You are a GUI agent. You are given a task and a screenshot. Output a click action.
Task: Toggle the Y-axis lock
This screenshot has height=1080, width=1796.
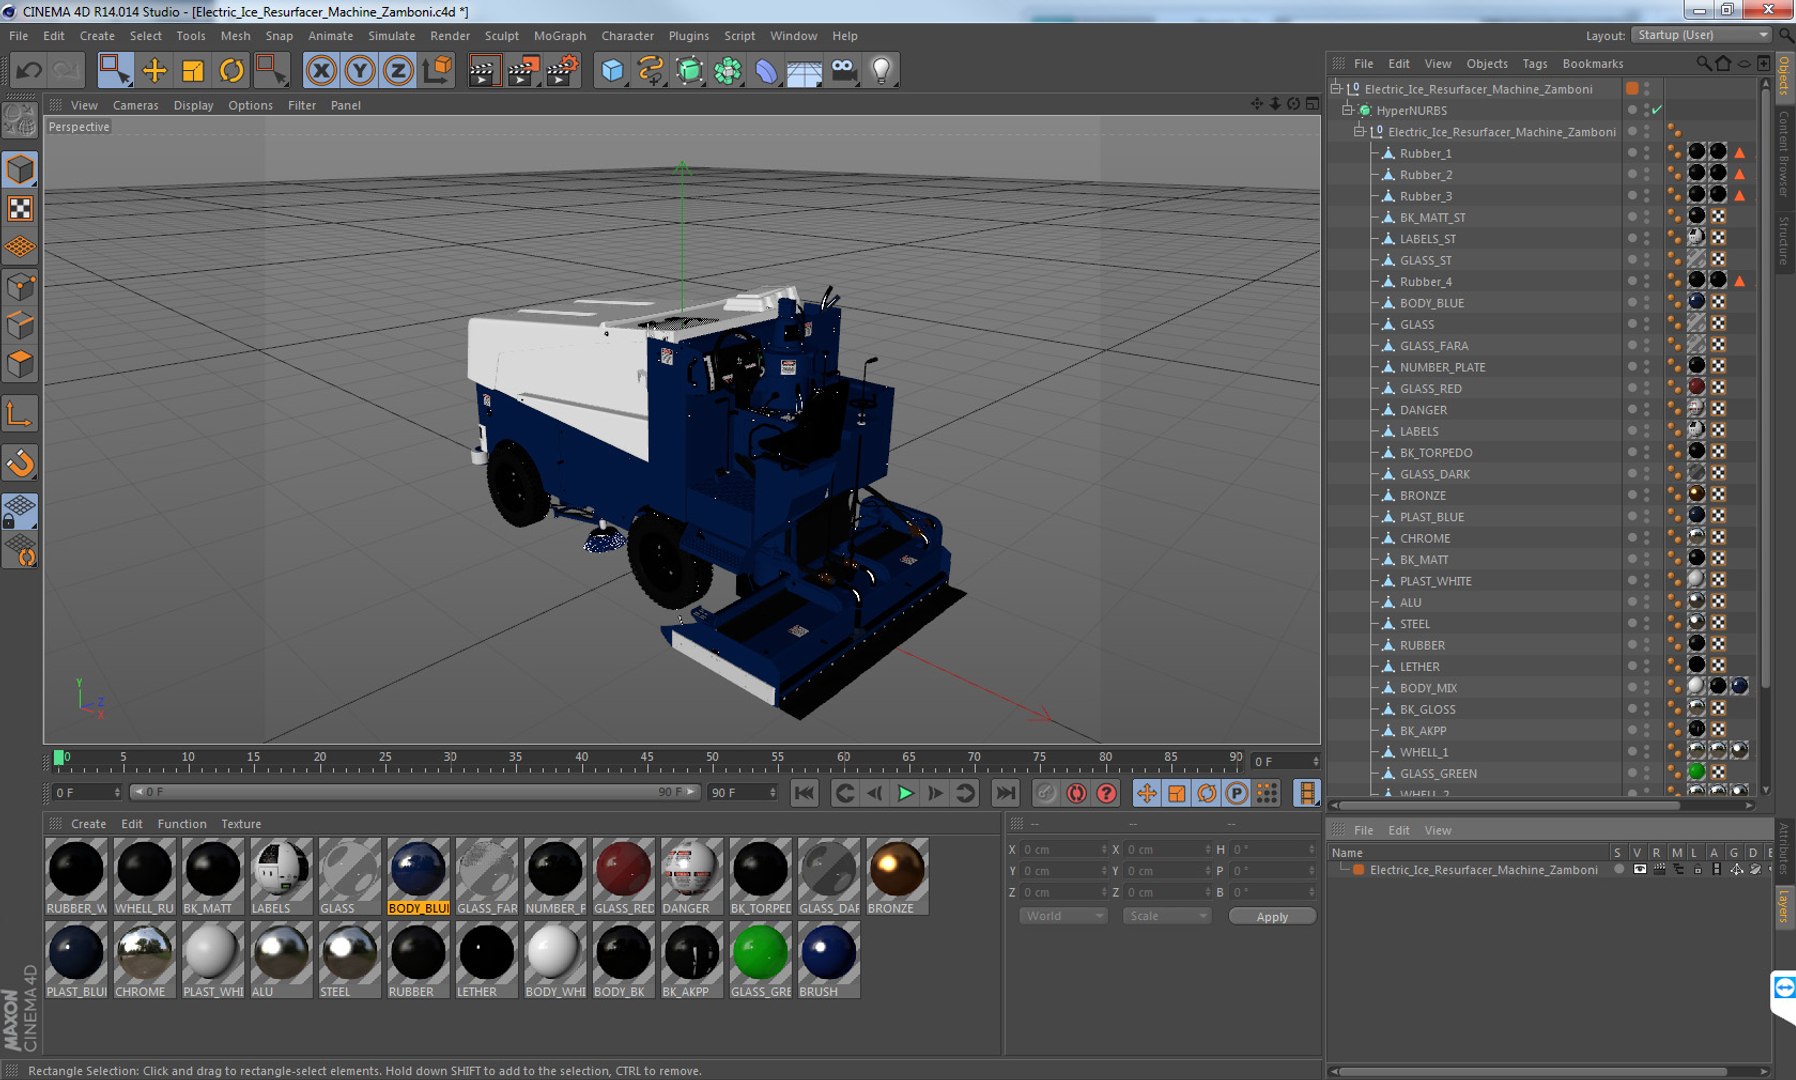[360, 70]
